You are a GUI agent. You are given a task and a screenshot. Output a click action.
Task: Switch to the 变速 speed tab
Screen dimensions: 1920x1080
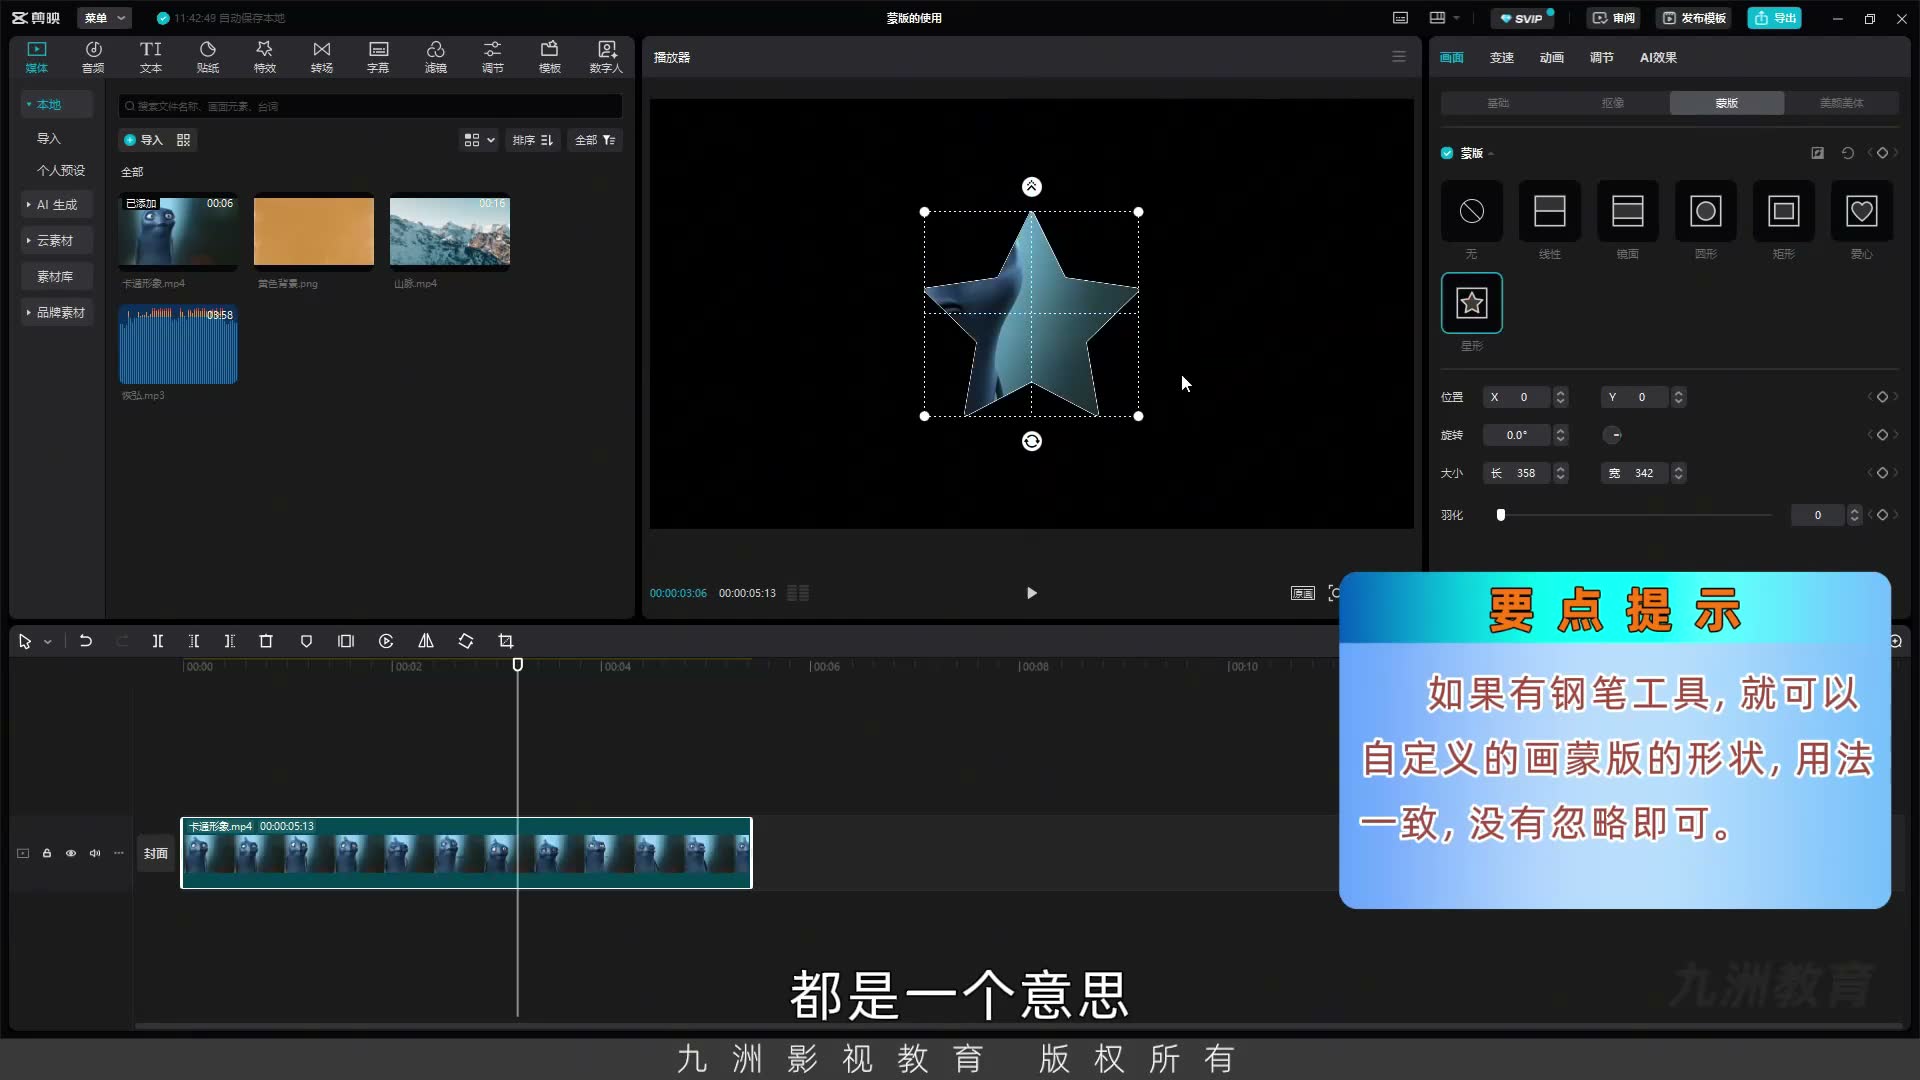pos(1501,58)
